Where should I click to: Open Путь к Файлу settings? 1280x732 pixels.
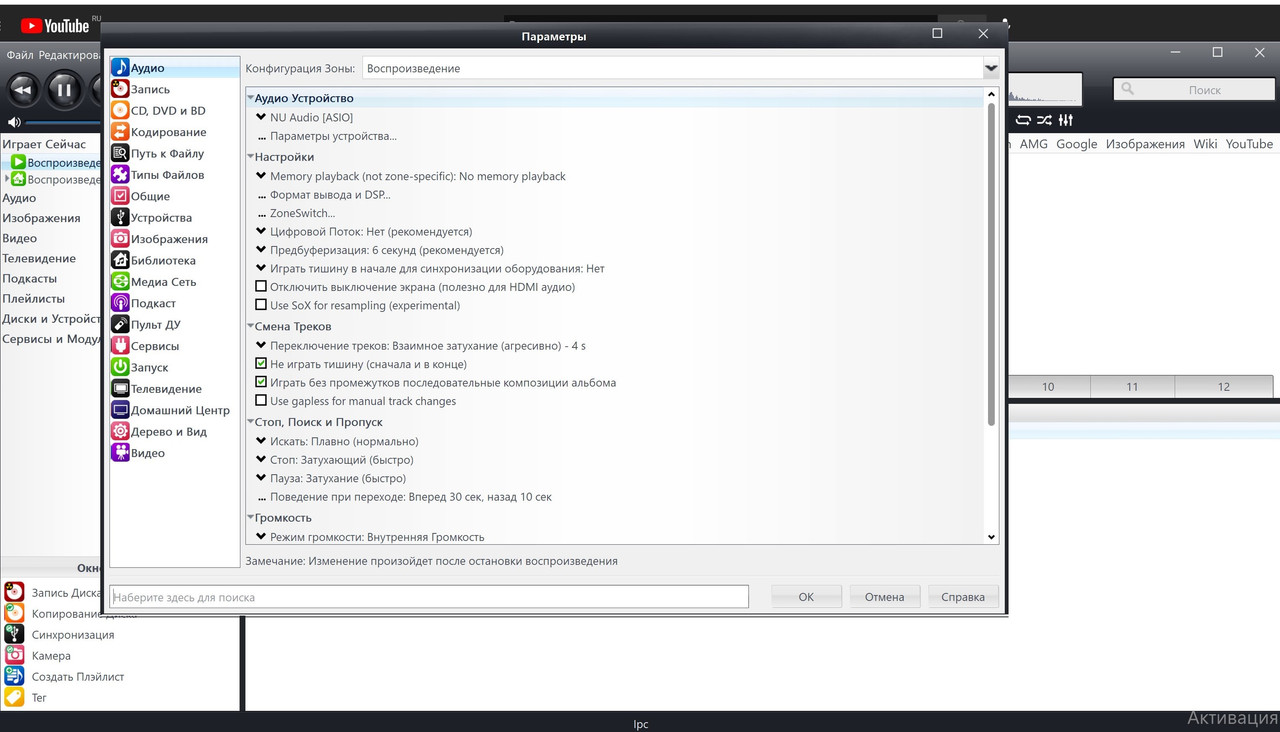(x=167, y=154)
